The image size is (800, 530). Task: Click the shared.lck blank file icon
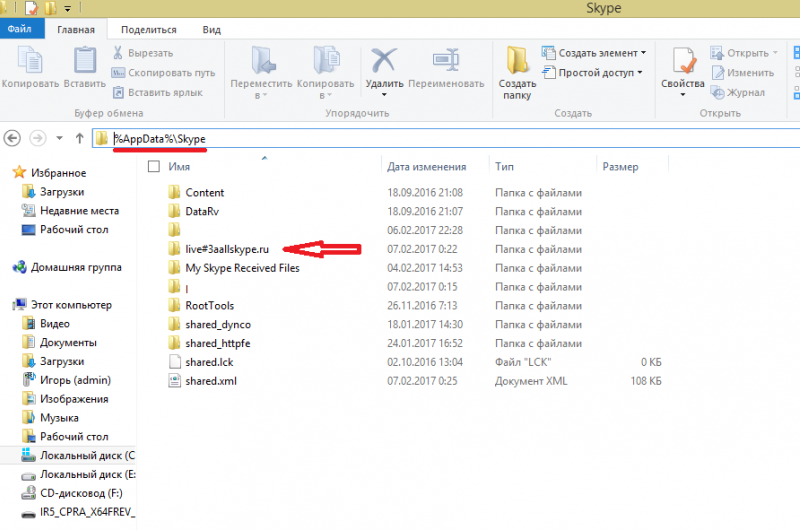[174, 362]
